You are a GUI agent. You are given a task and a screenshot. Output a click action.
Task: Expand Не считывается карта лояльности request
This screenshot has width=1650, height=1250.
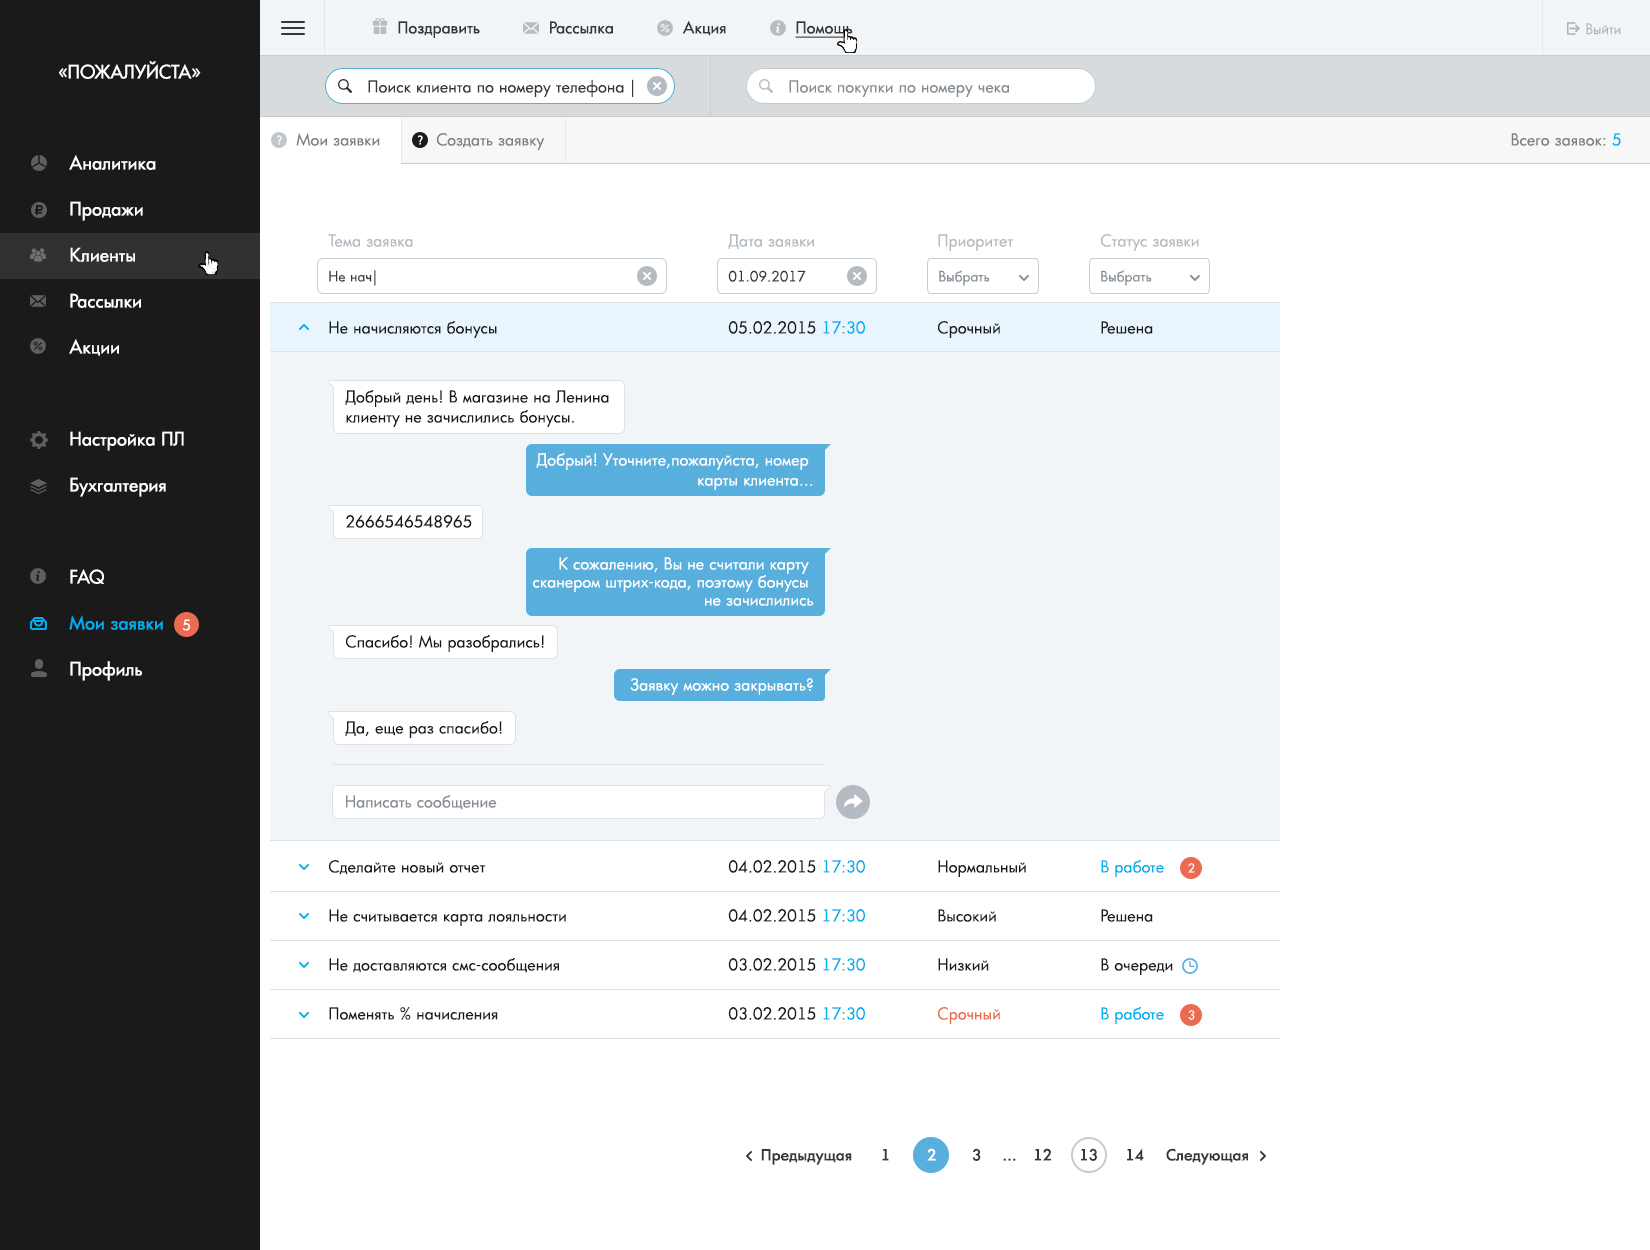coord(304,916)
